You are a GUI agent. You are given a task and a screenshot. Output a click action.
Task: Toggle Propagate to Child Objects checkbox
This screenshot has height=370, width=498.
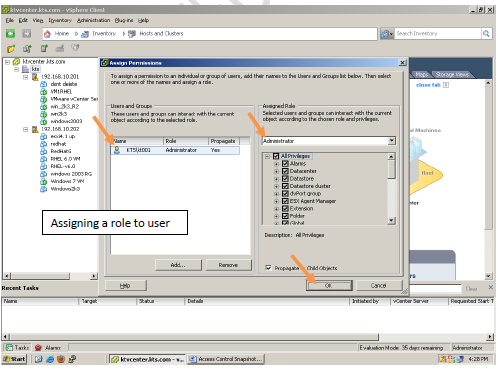click(x=268, y=268)
